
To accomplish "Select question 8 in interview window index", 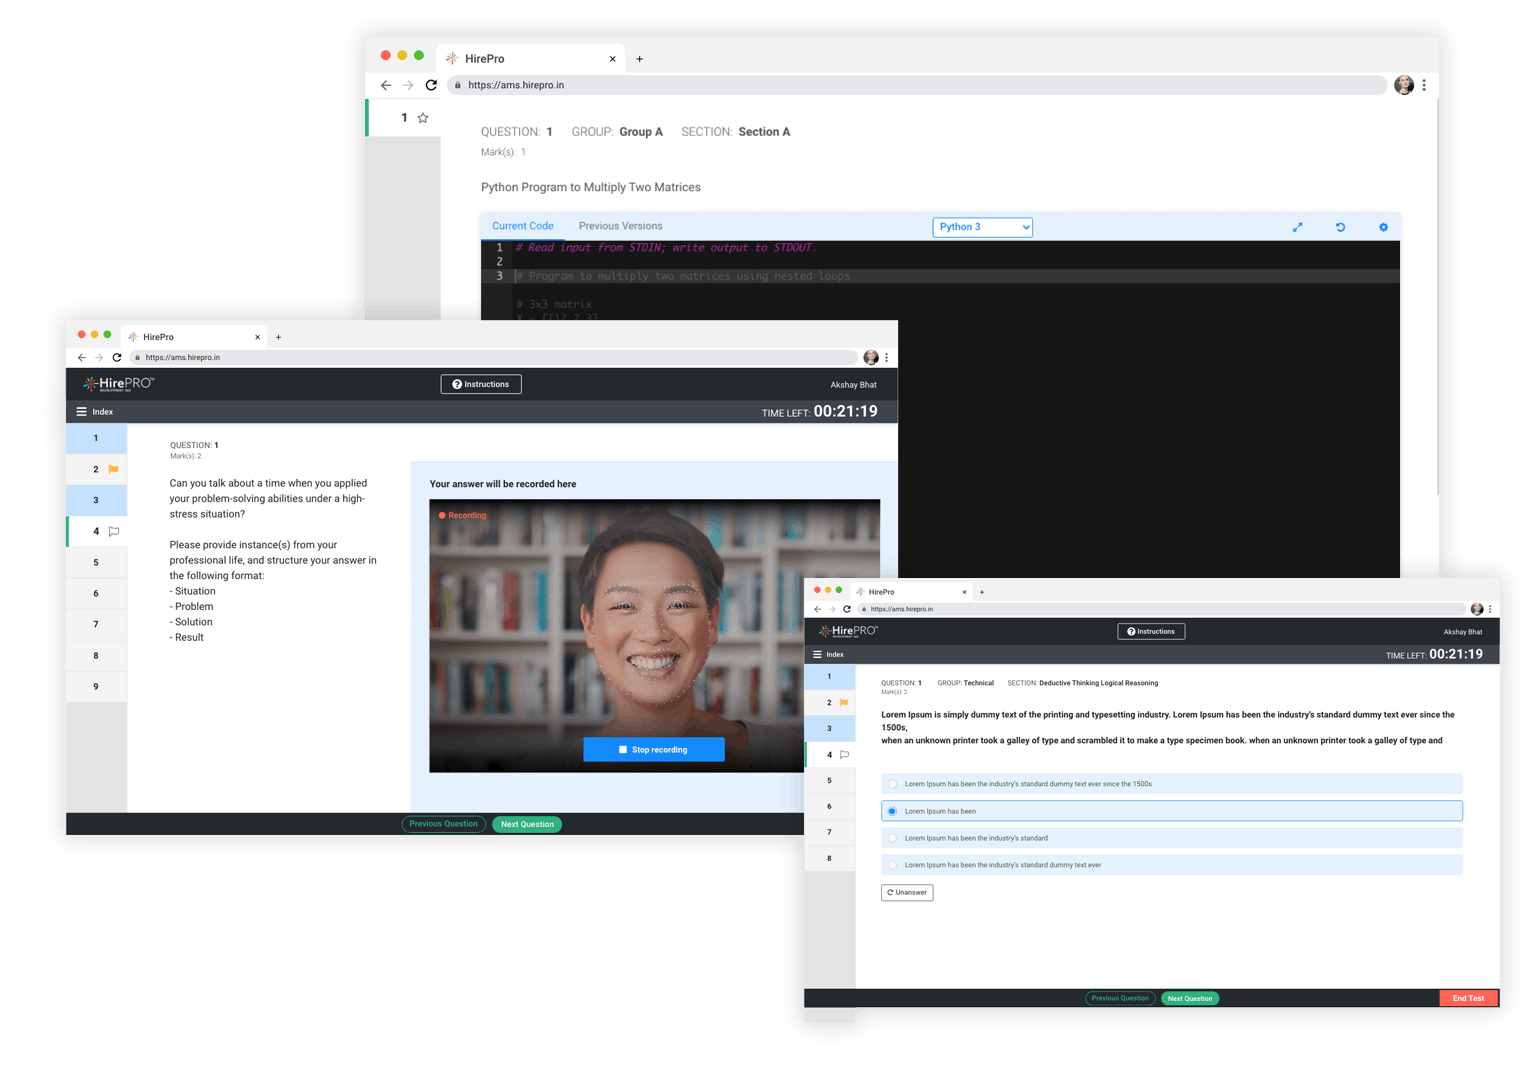I will (x=96, y=655).
